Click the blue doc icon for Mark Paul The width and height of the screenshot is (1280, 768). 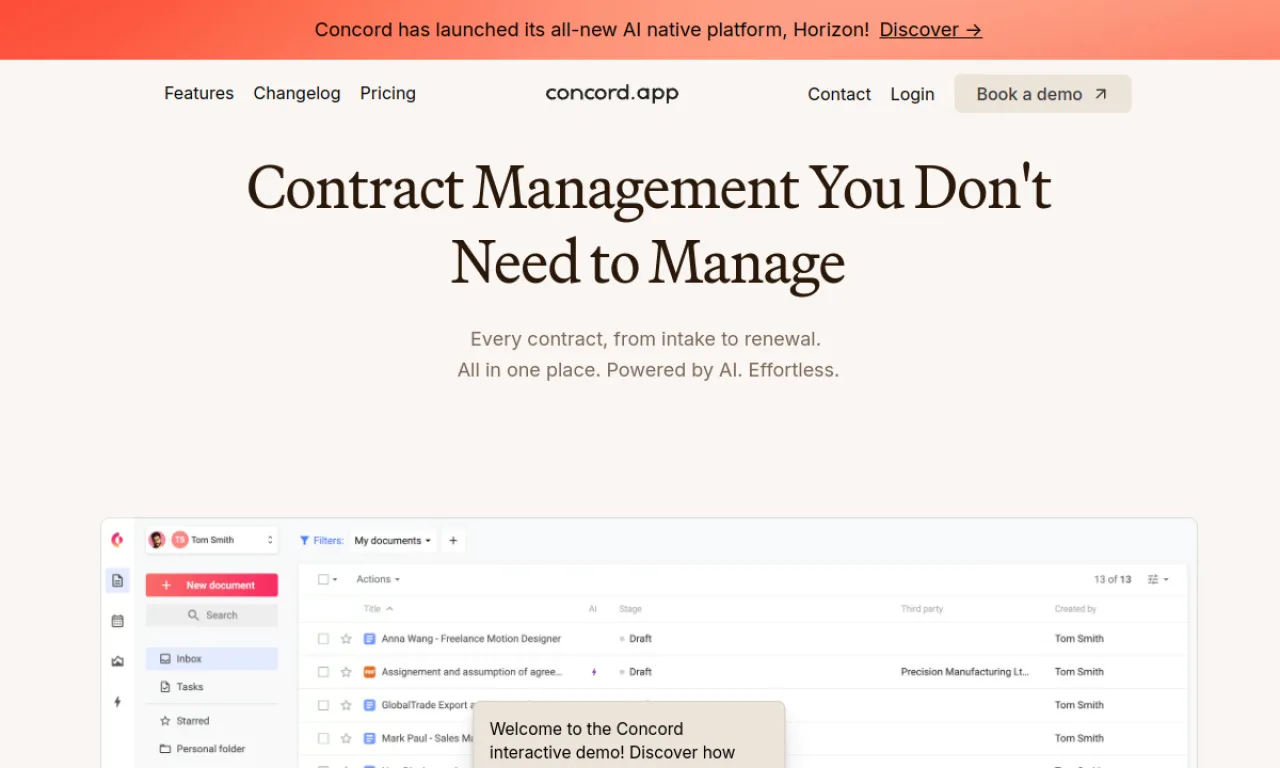click(x=369, y=738)
